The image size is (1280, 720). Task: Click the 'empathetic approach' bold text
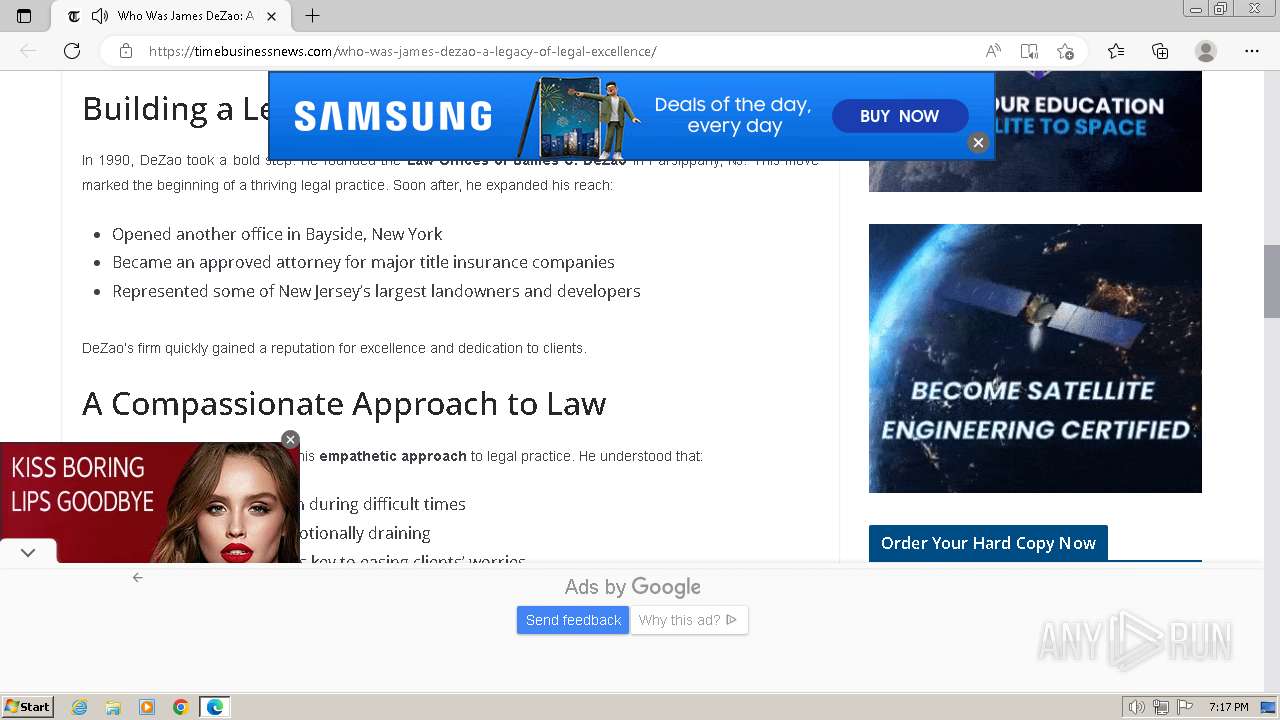tap(393, 456)
